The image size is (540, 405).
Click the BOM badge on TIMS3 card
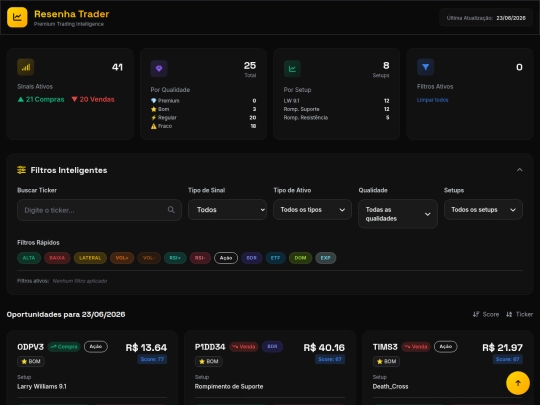(386, 362)
